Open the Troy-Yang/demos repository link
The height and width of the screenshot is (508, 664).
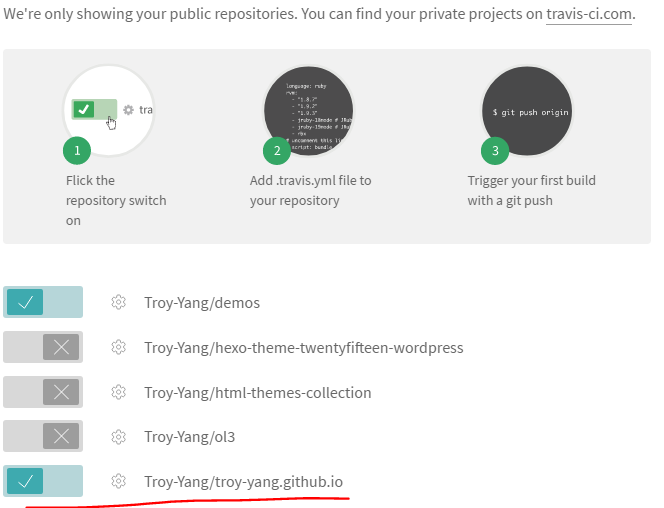pyautogui.click(x=202, y=303)
